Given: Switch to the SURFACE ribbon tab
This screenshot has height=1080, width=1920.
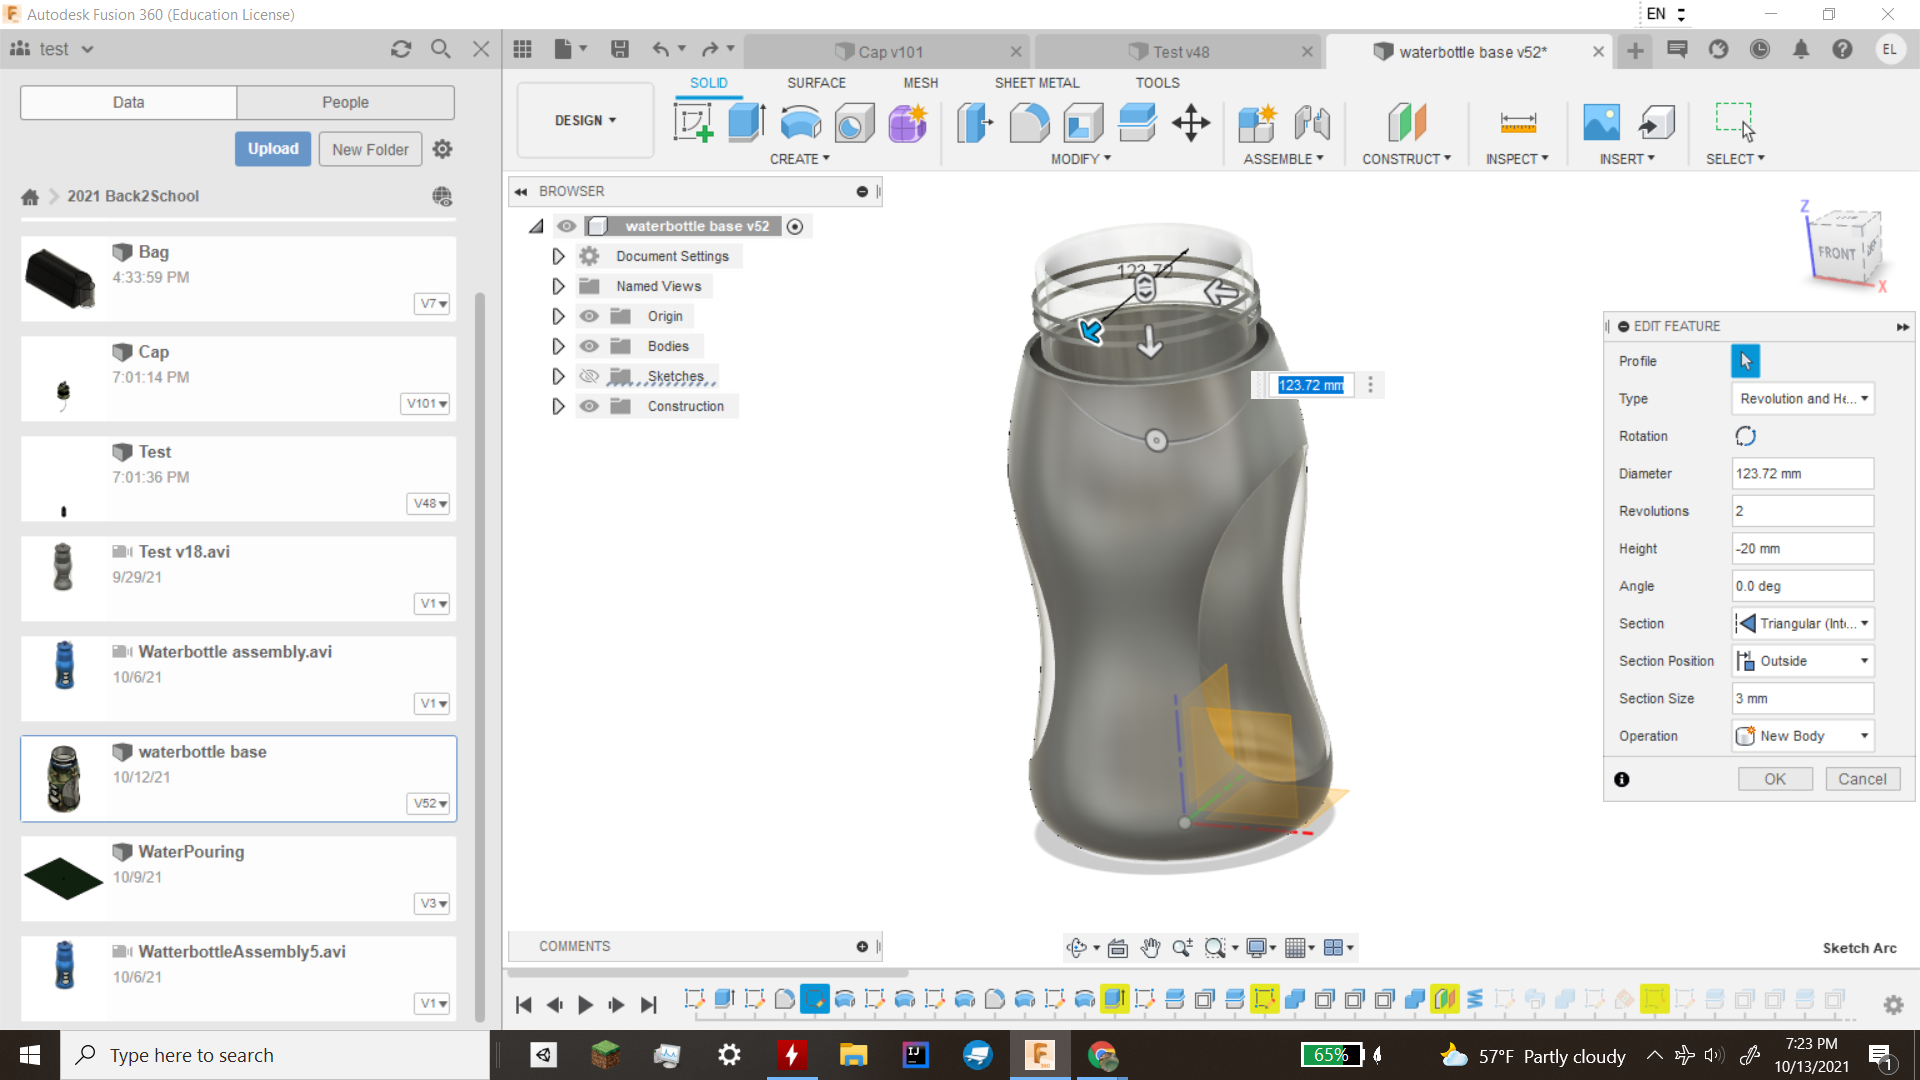Looking at the screenshot, I should pyautogui.click(x=816, y=83).
